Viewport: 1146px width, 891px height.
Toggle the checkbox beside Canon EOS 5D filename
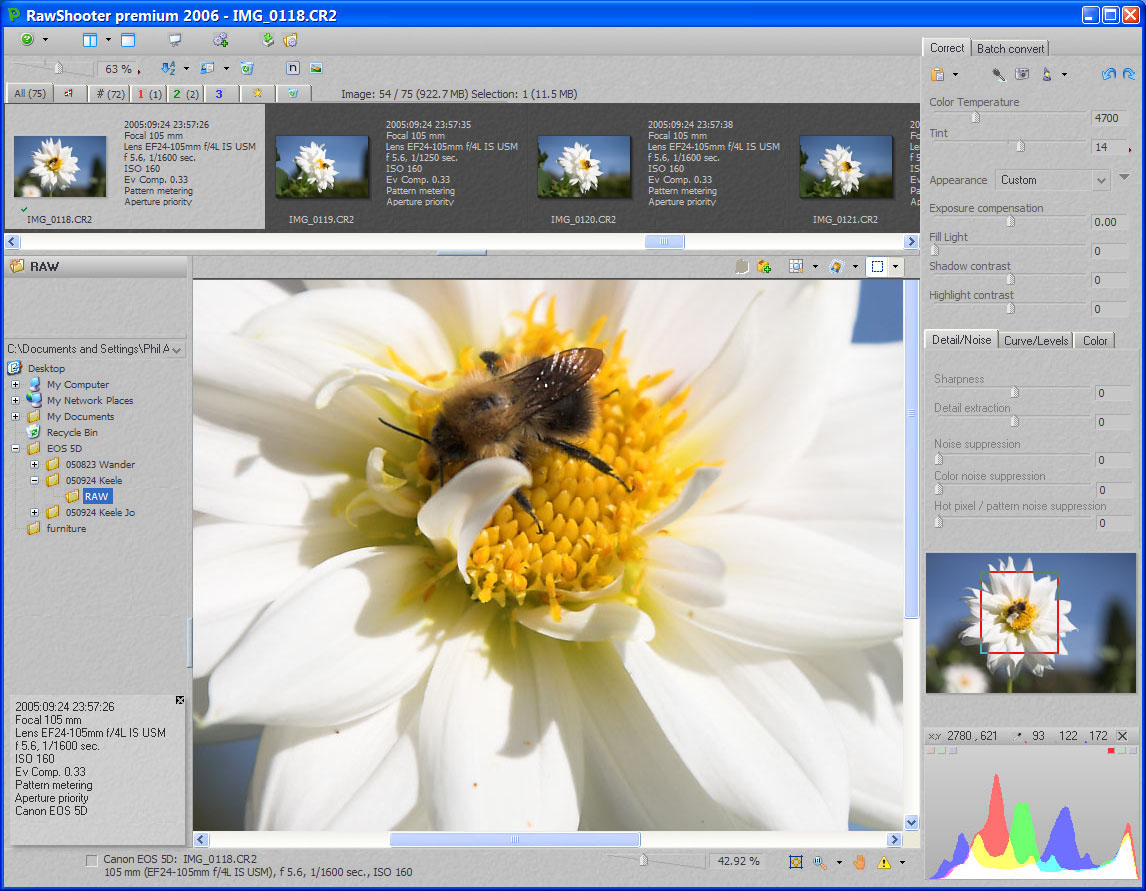[92, 860]
